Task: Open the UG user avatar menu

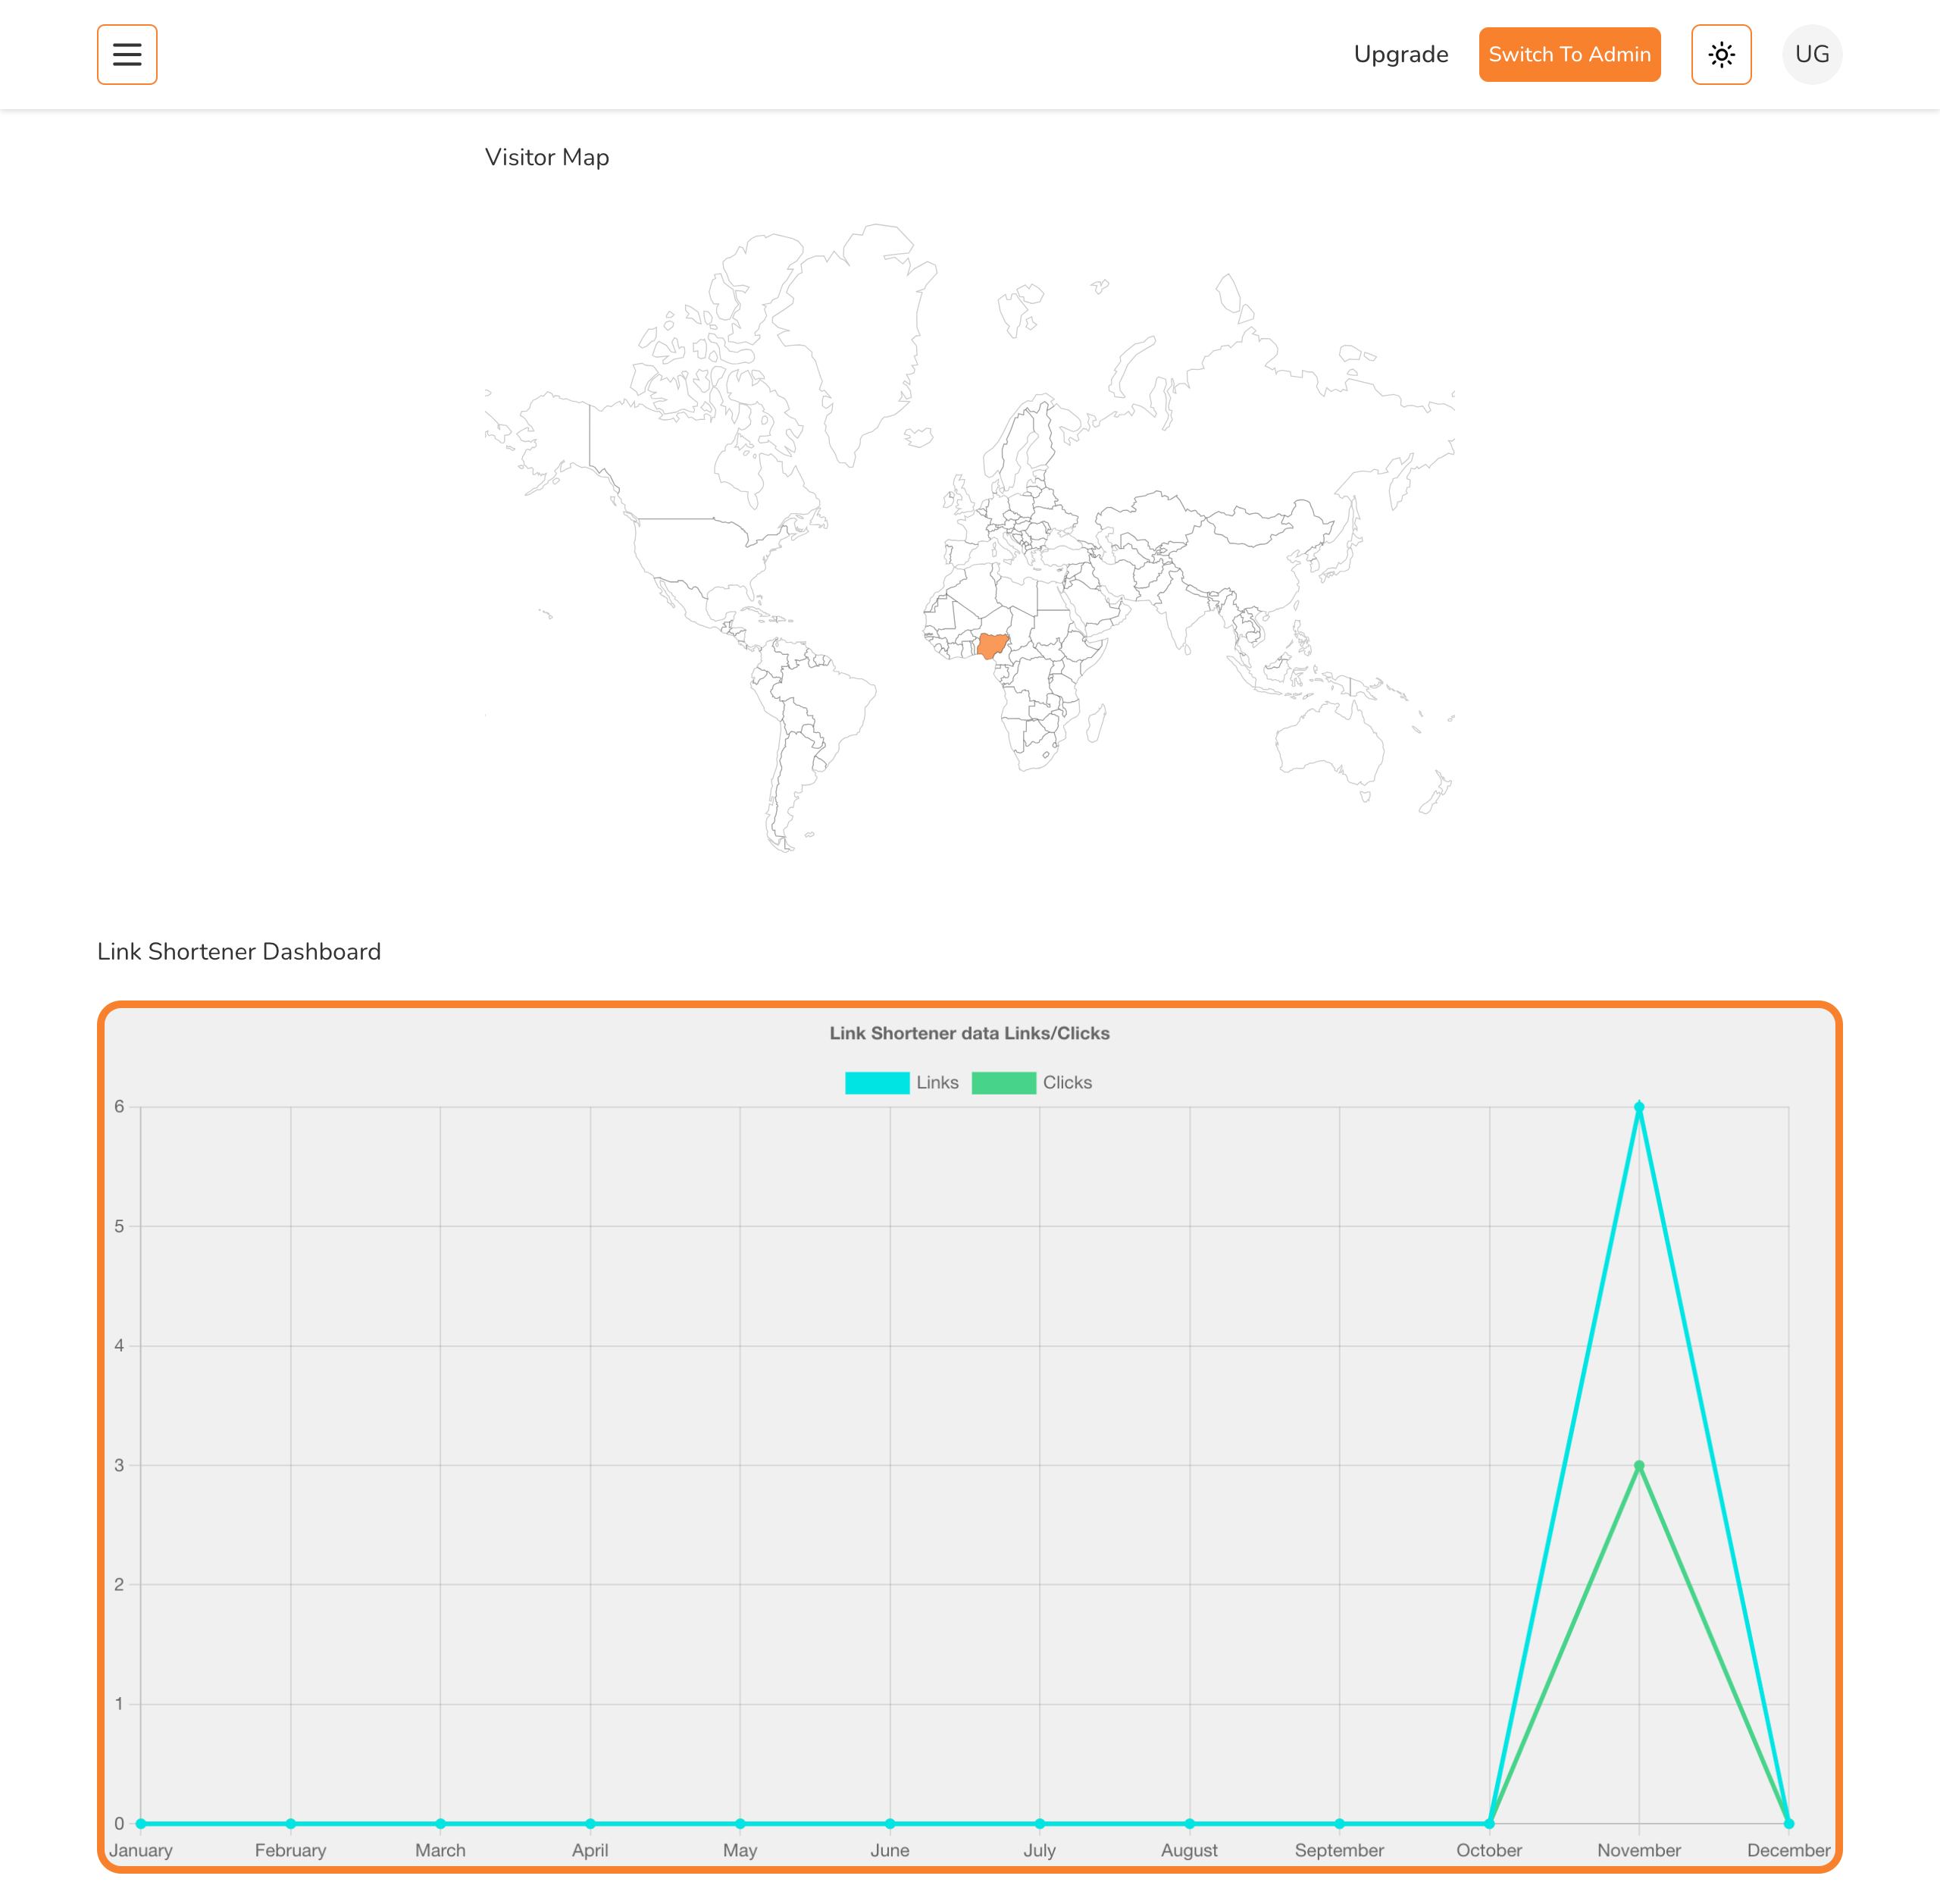Action: point(1811,55)
